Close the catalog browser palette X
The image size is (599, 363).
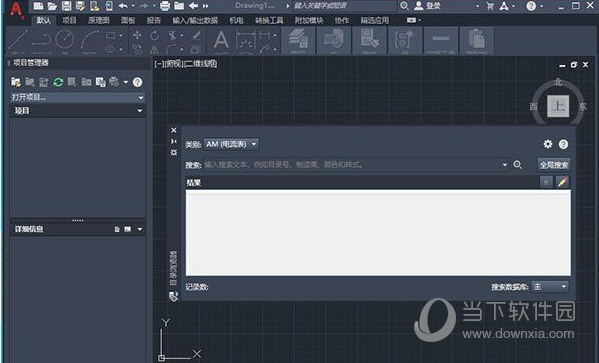174,130
